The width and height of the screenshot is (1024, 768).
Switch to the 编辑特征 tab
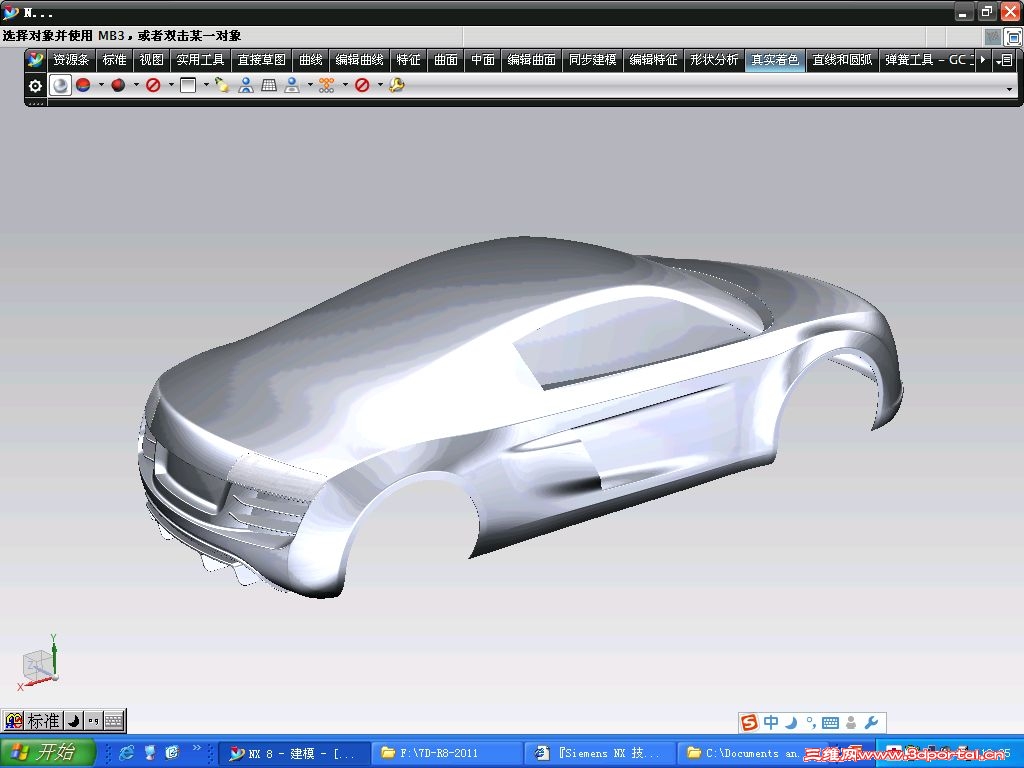[653, 60]
